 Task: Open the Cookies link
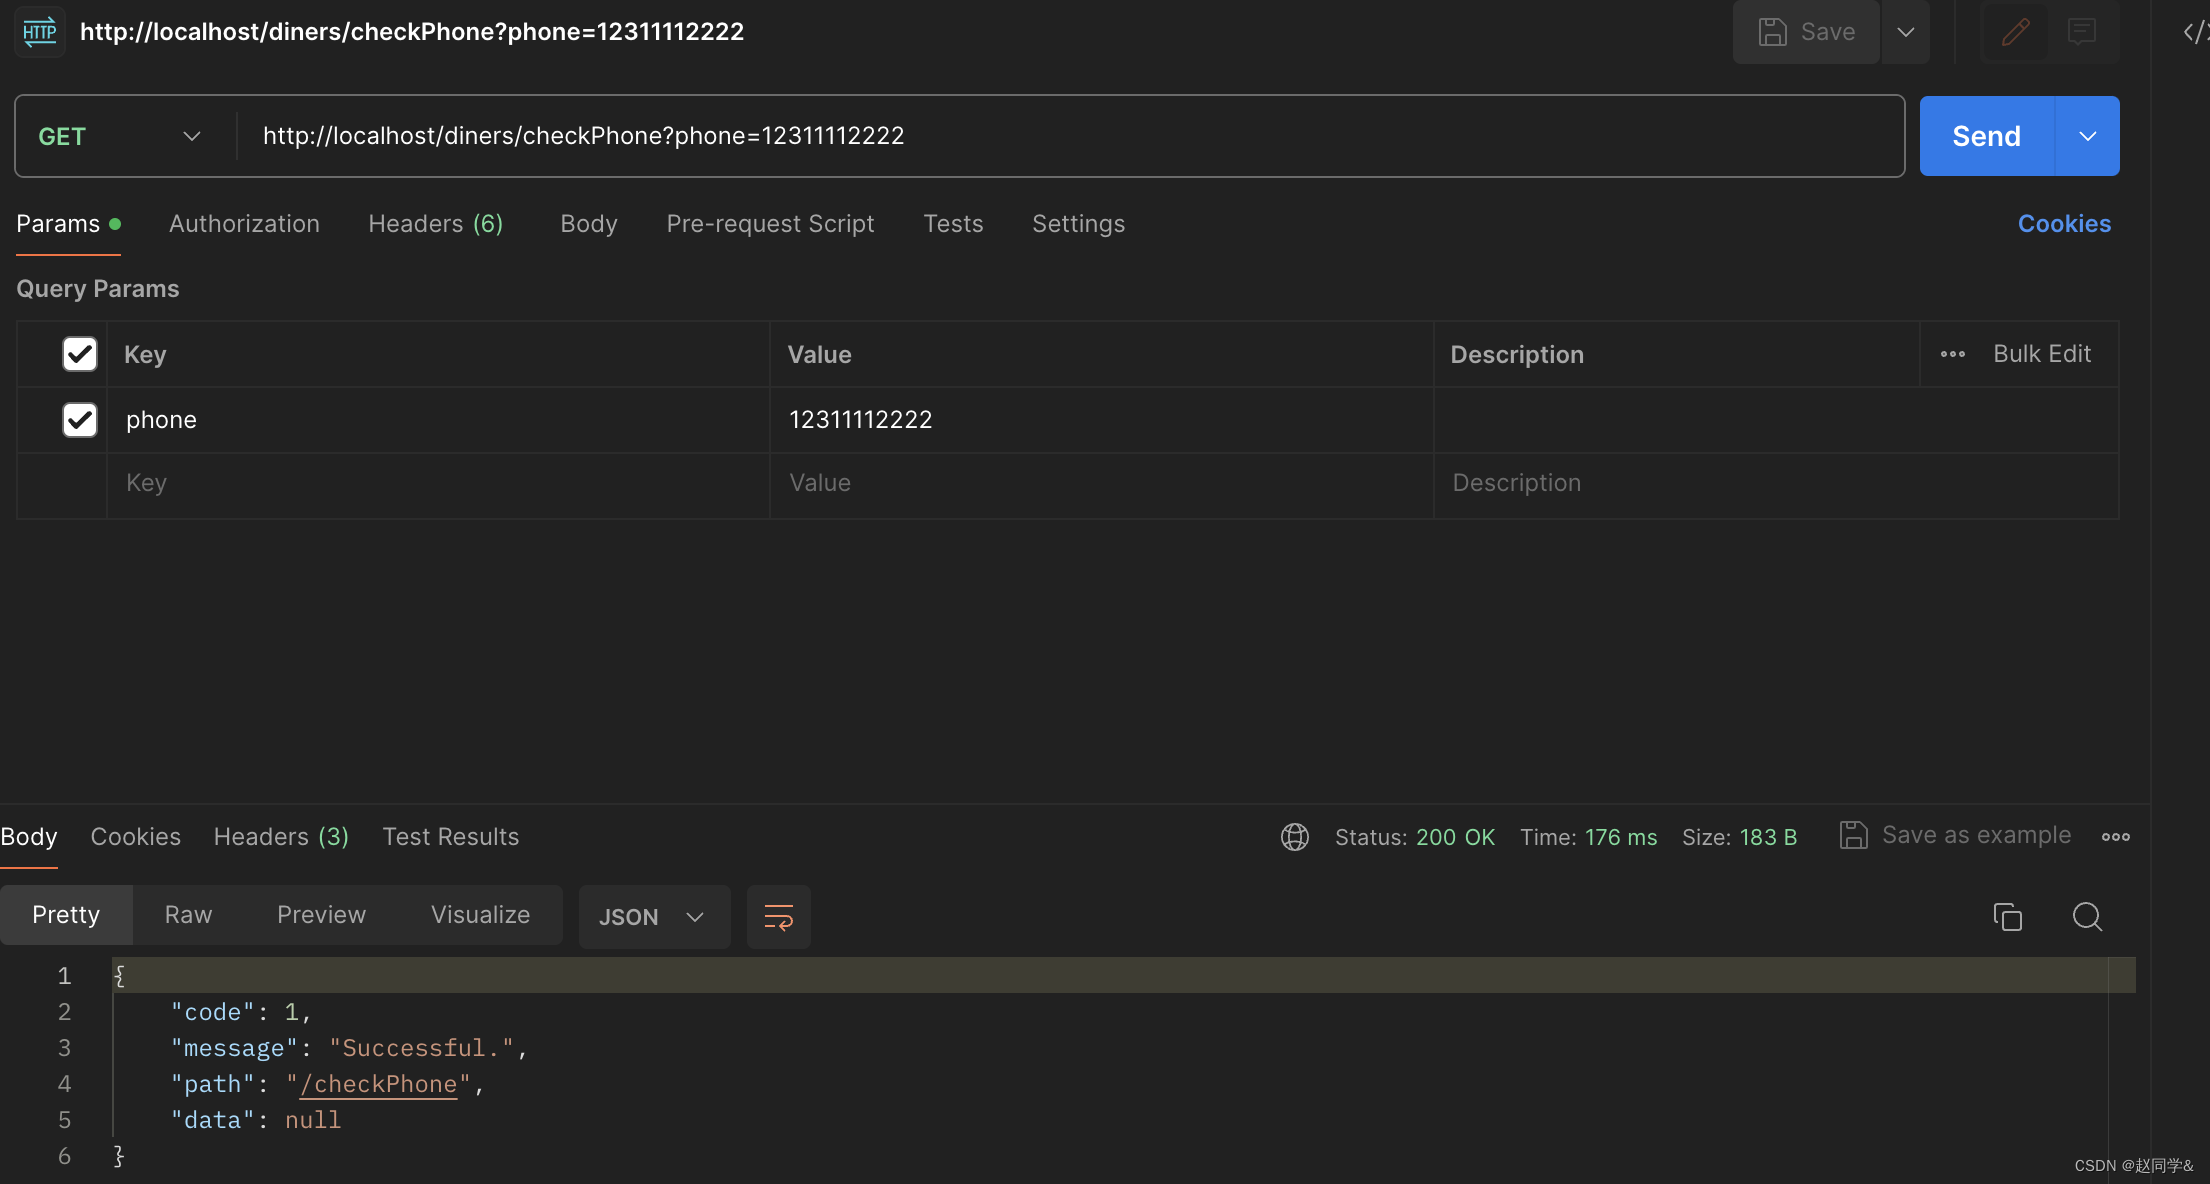point(2064,224)
